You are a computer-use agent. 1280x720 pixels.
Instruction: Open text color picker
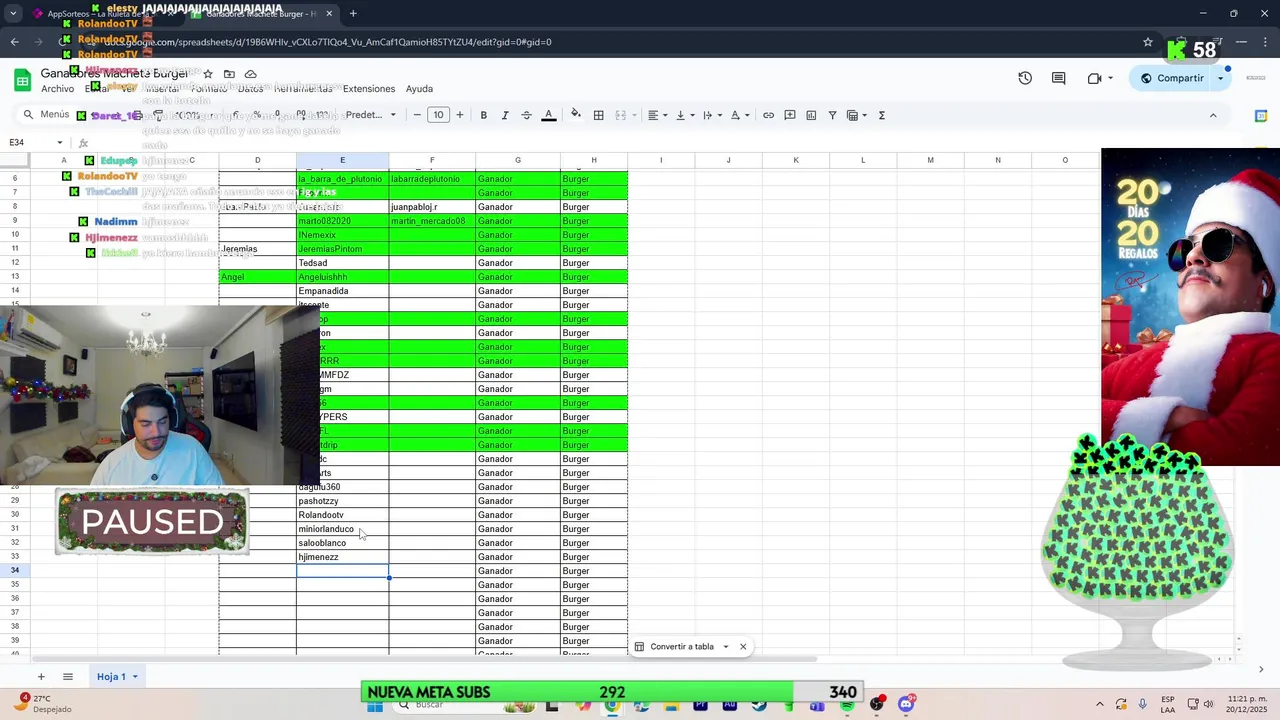(x=549, y=115)
